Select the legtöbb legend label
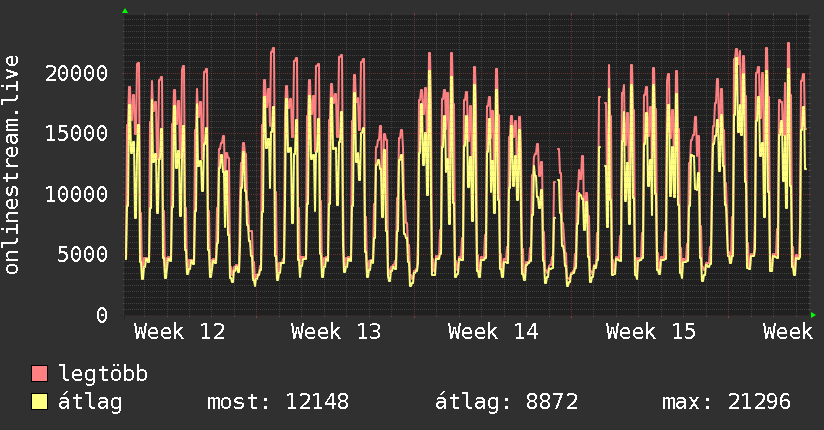This screenshot has width=824, height=430. tap(103, 373)
